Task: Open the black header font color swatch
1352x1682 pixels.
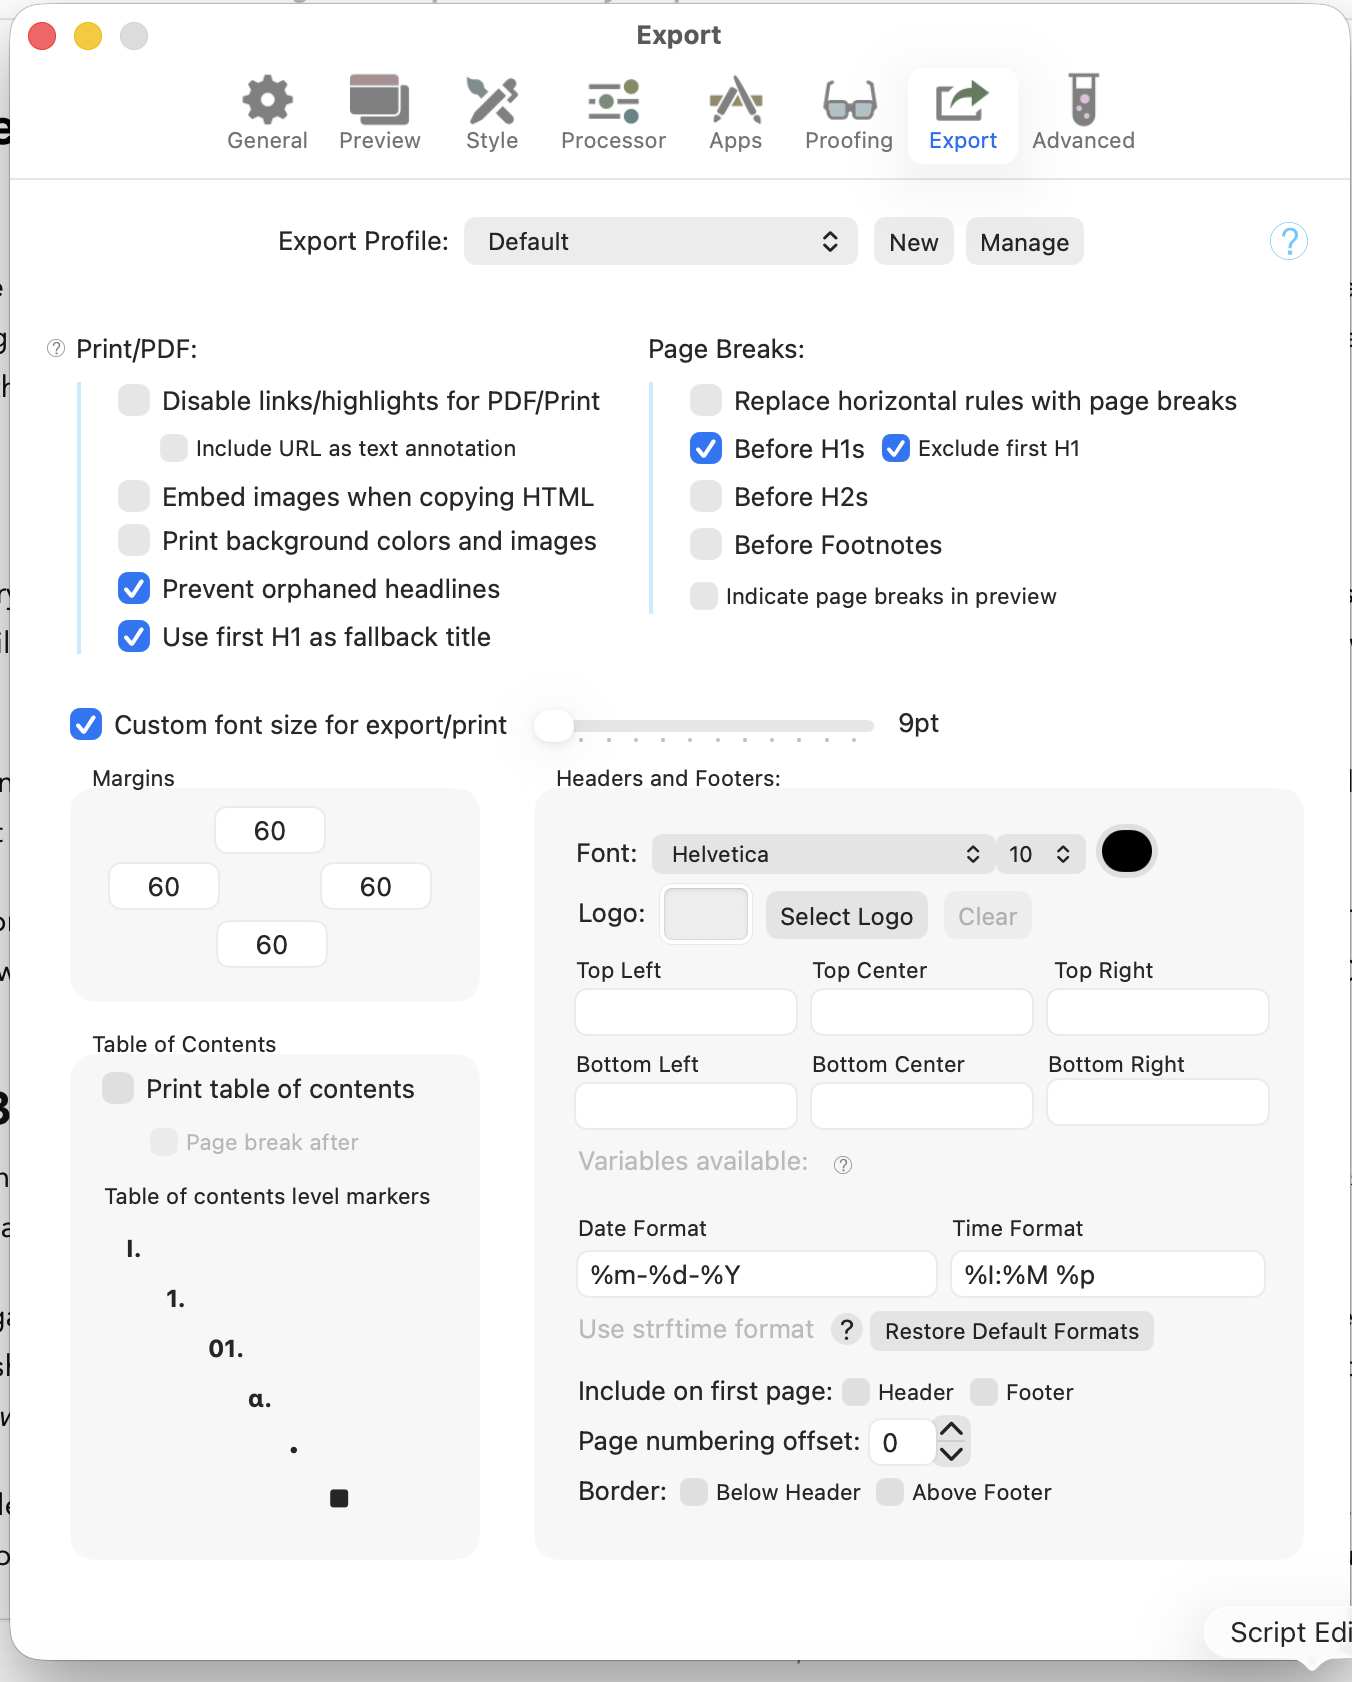Action: pos(1127,852)
